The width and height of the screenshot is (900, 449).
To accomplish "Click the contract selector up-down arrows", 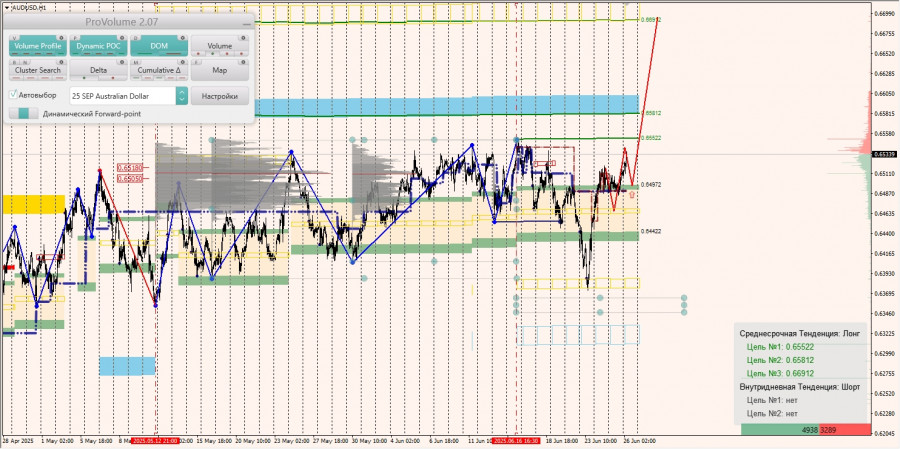I will (182, 96).
